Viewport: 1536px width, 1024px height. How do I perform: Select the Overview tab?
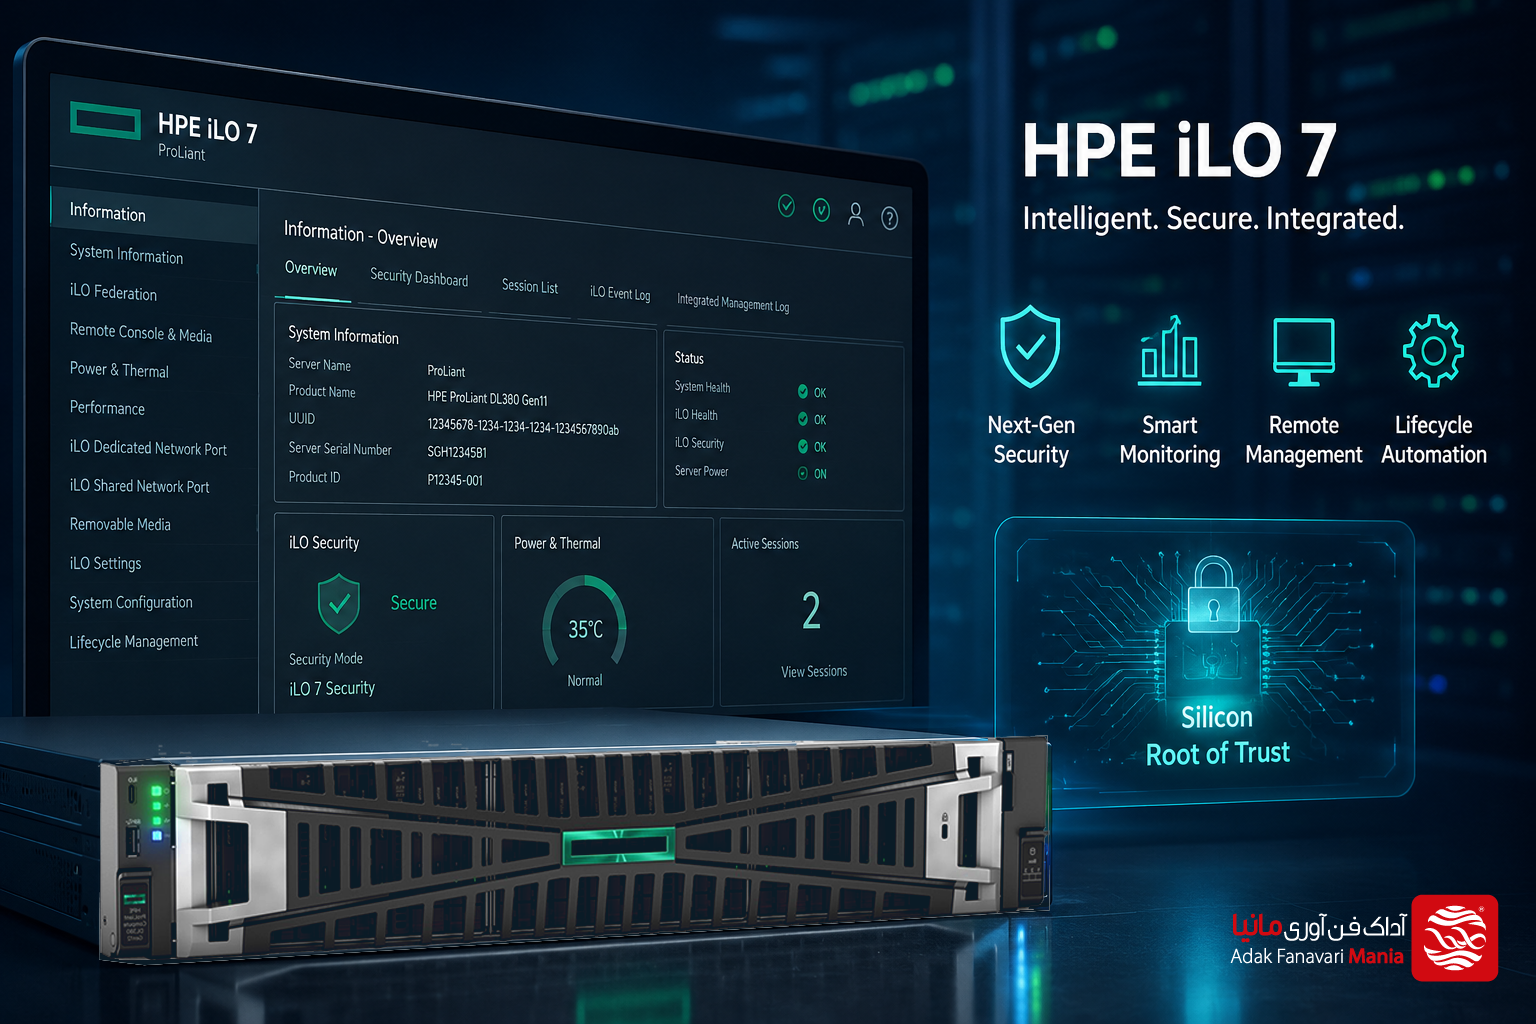click(311, 269)
